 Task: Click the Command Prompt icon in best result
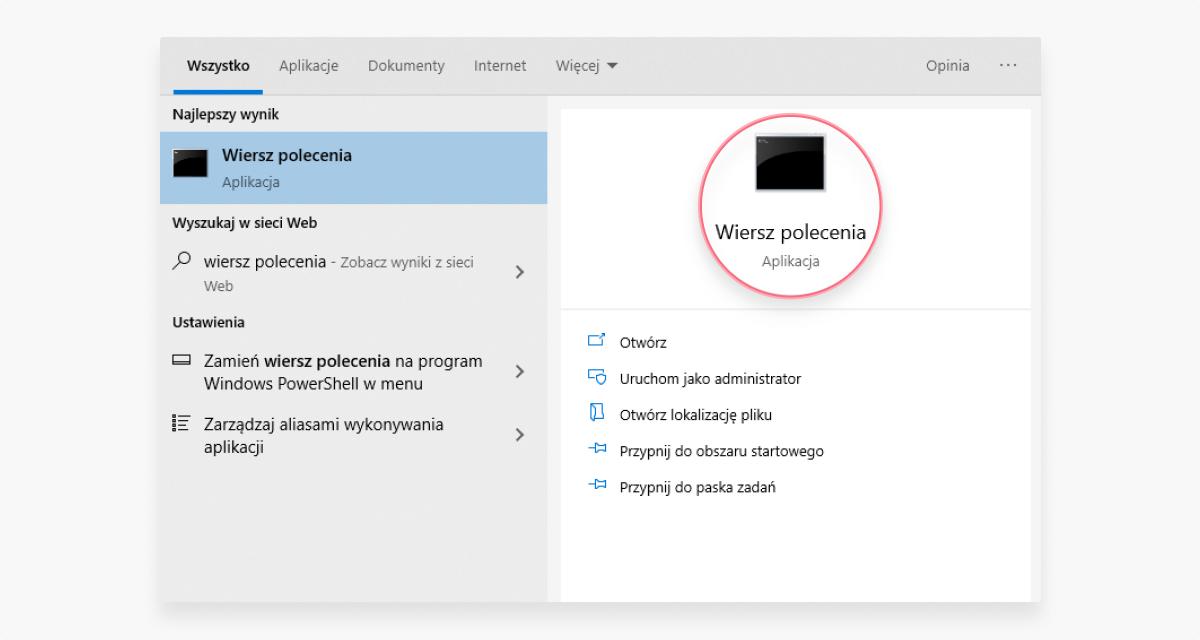(190, 164)
